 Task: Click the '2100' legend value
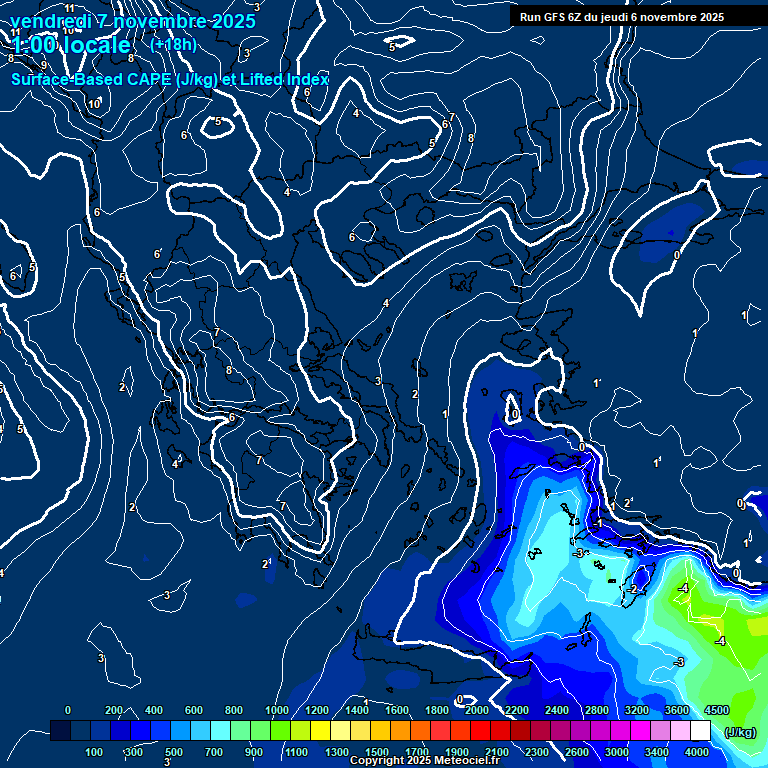pyautogui.click(x=497, y=752)
